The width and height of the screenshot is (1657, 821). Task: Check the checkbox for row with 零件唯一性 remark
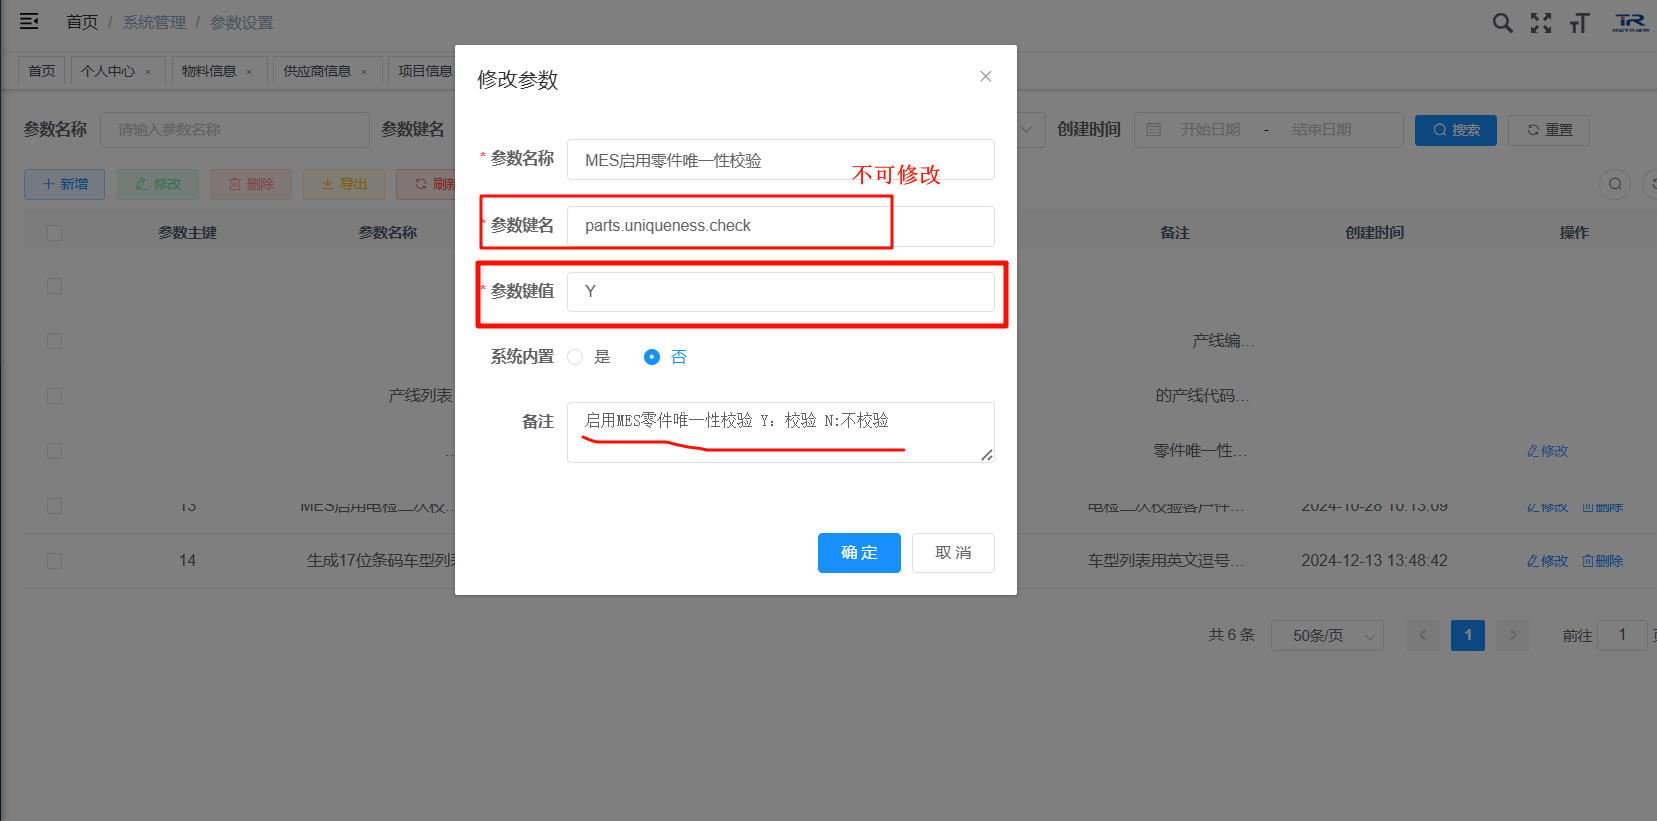[x=54, y=451]
